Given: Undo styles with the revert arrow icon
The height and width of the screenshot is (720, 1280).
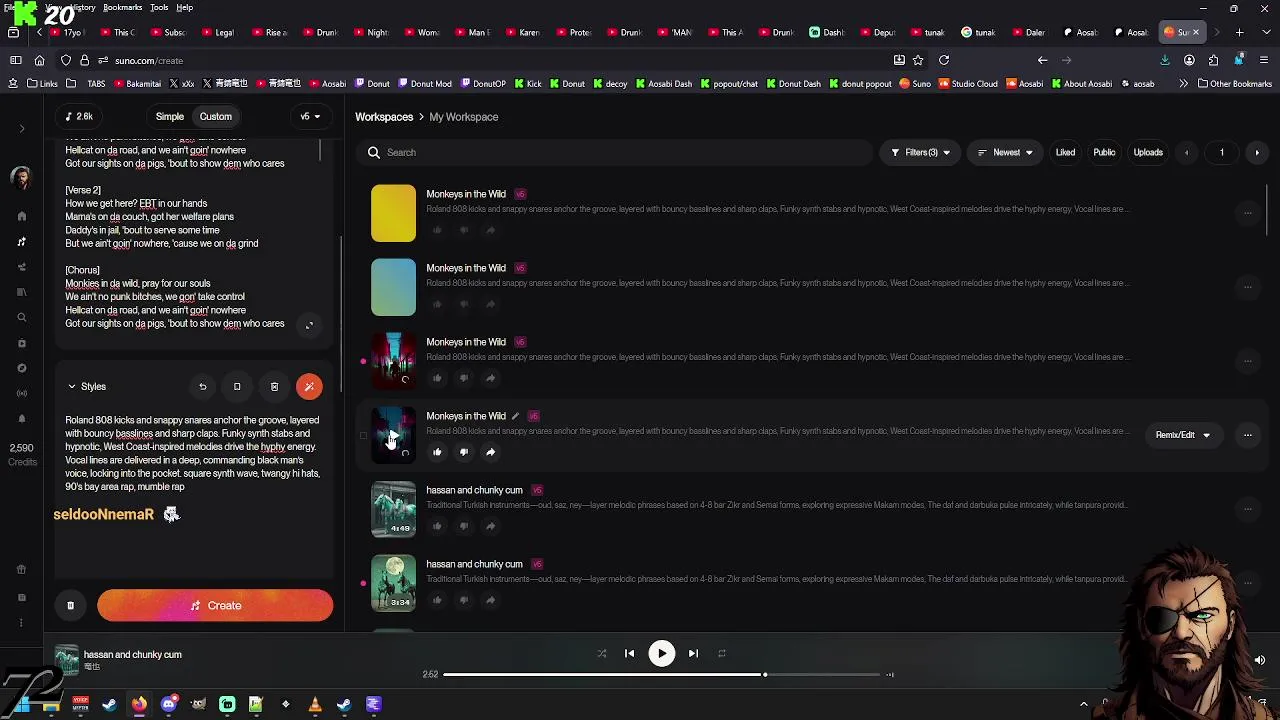Looking at the screenshot, I should pos(203,387).
